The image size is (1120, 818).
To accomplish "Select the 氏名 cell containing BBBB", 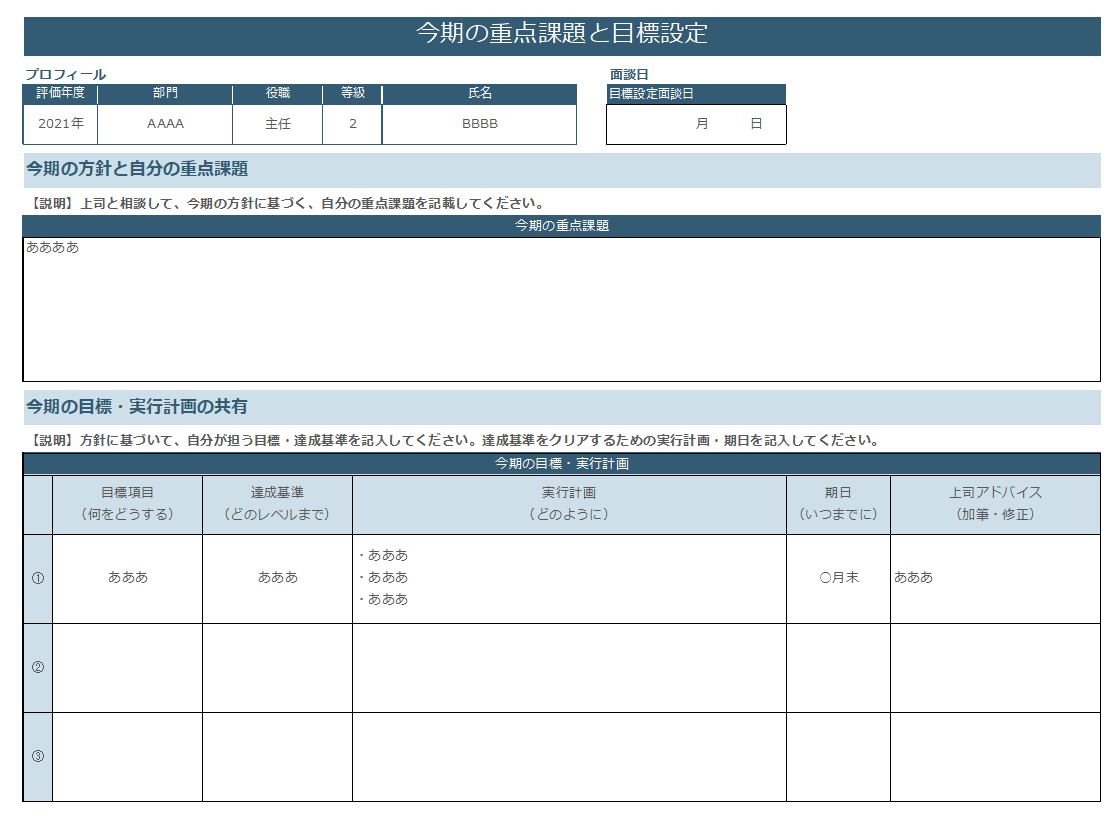I will pos(479,125).
